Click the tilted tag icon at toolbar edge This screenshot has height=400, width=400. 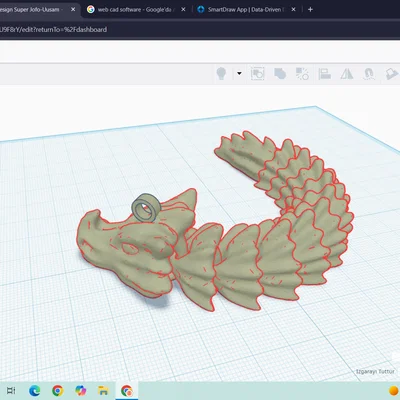click(x=392, y=74)
